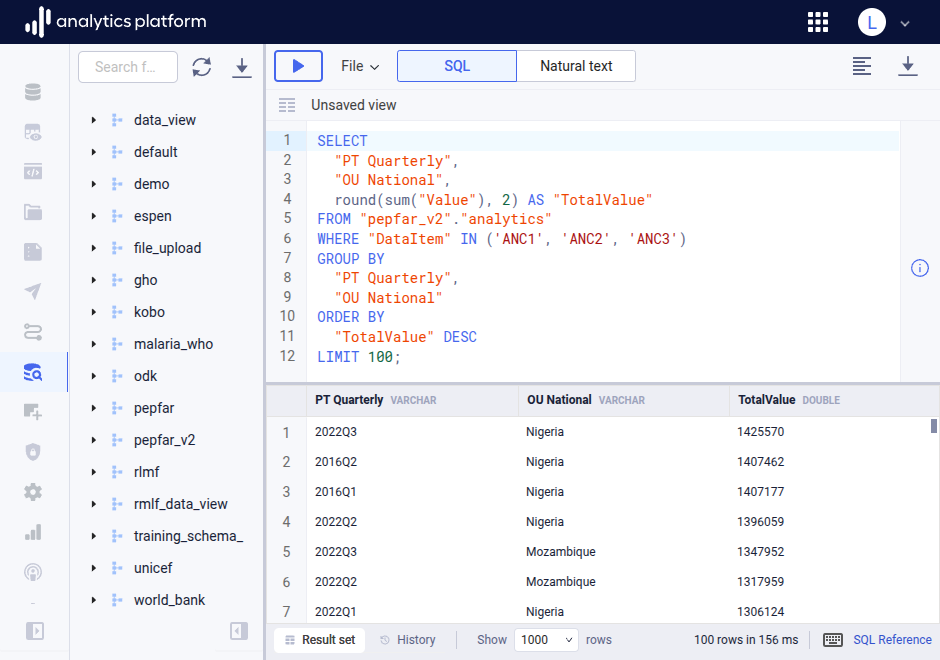Expand the espen schema
The width and height of the screenshot is (940, 660).
(x=94, y=216)
